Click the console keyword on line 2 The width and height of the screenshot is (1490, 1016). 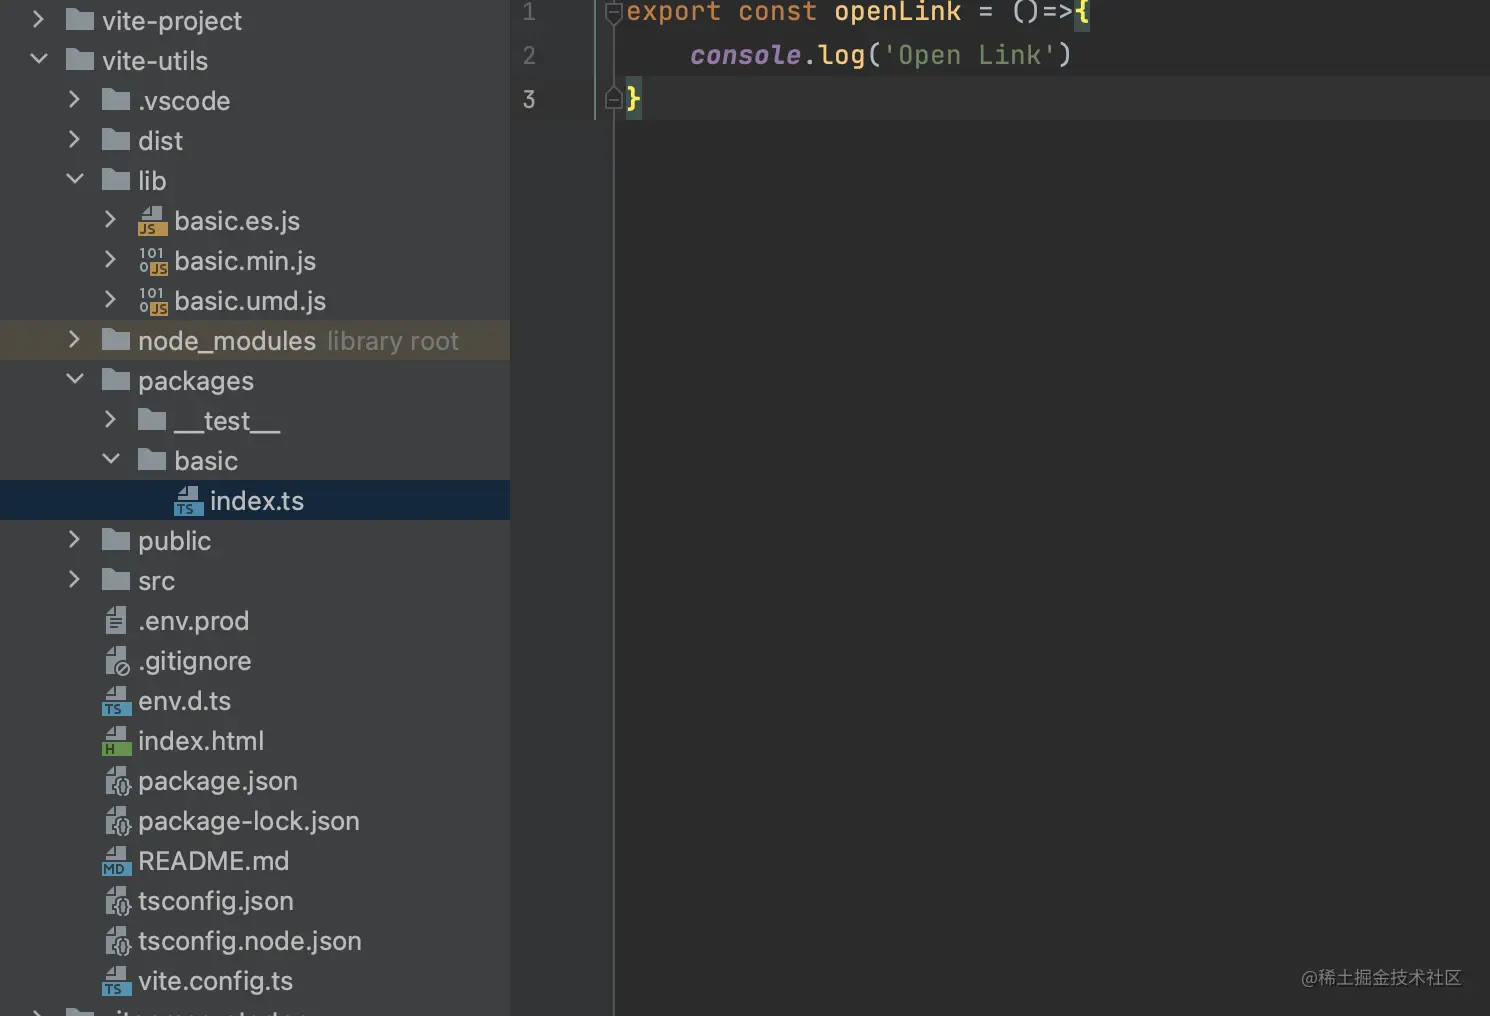745,55
